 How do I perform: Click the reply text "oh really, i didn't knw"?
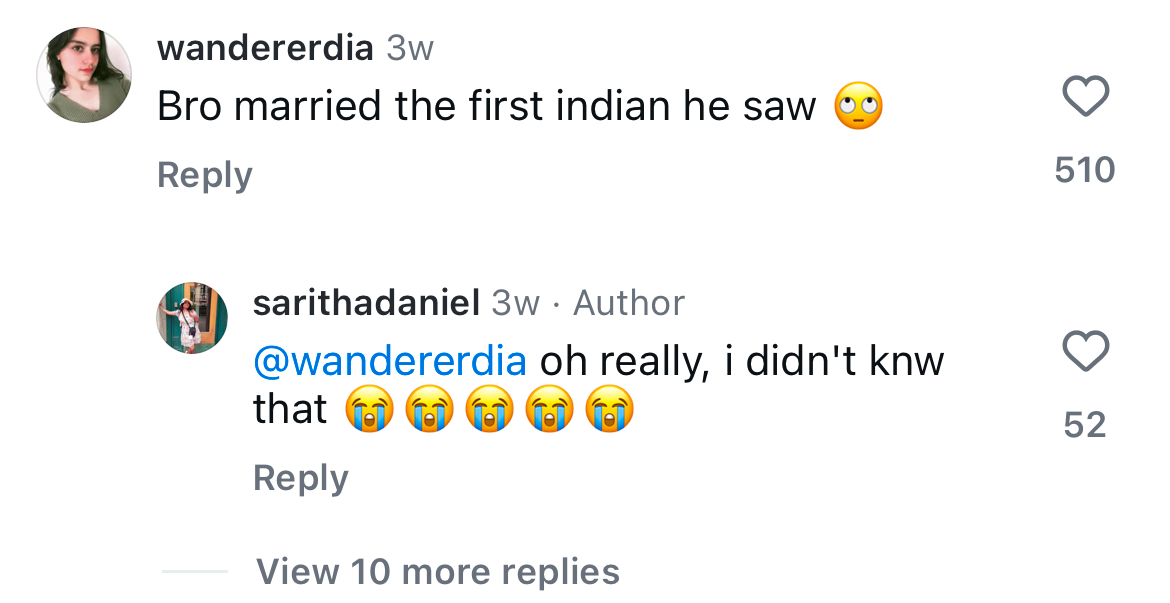coord(742,362)
